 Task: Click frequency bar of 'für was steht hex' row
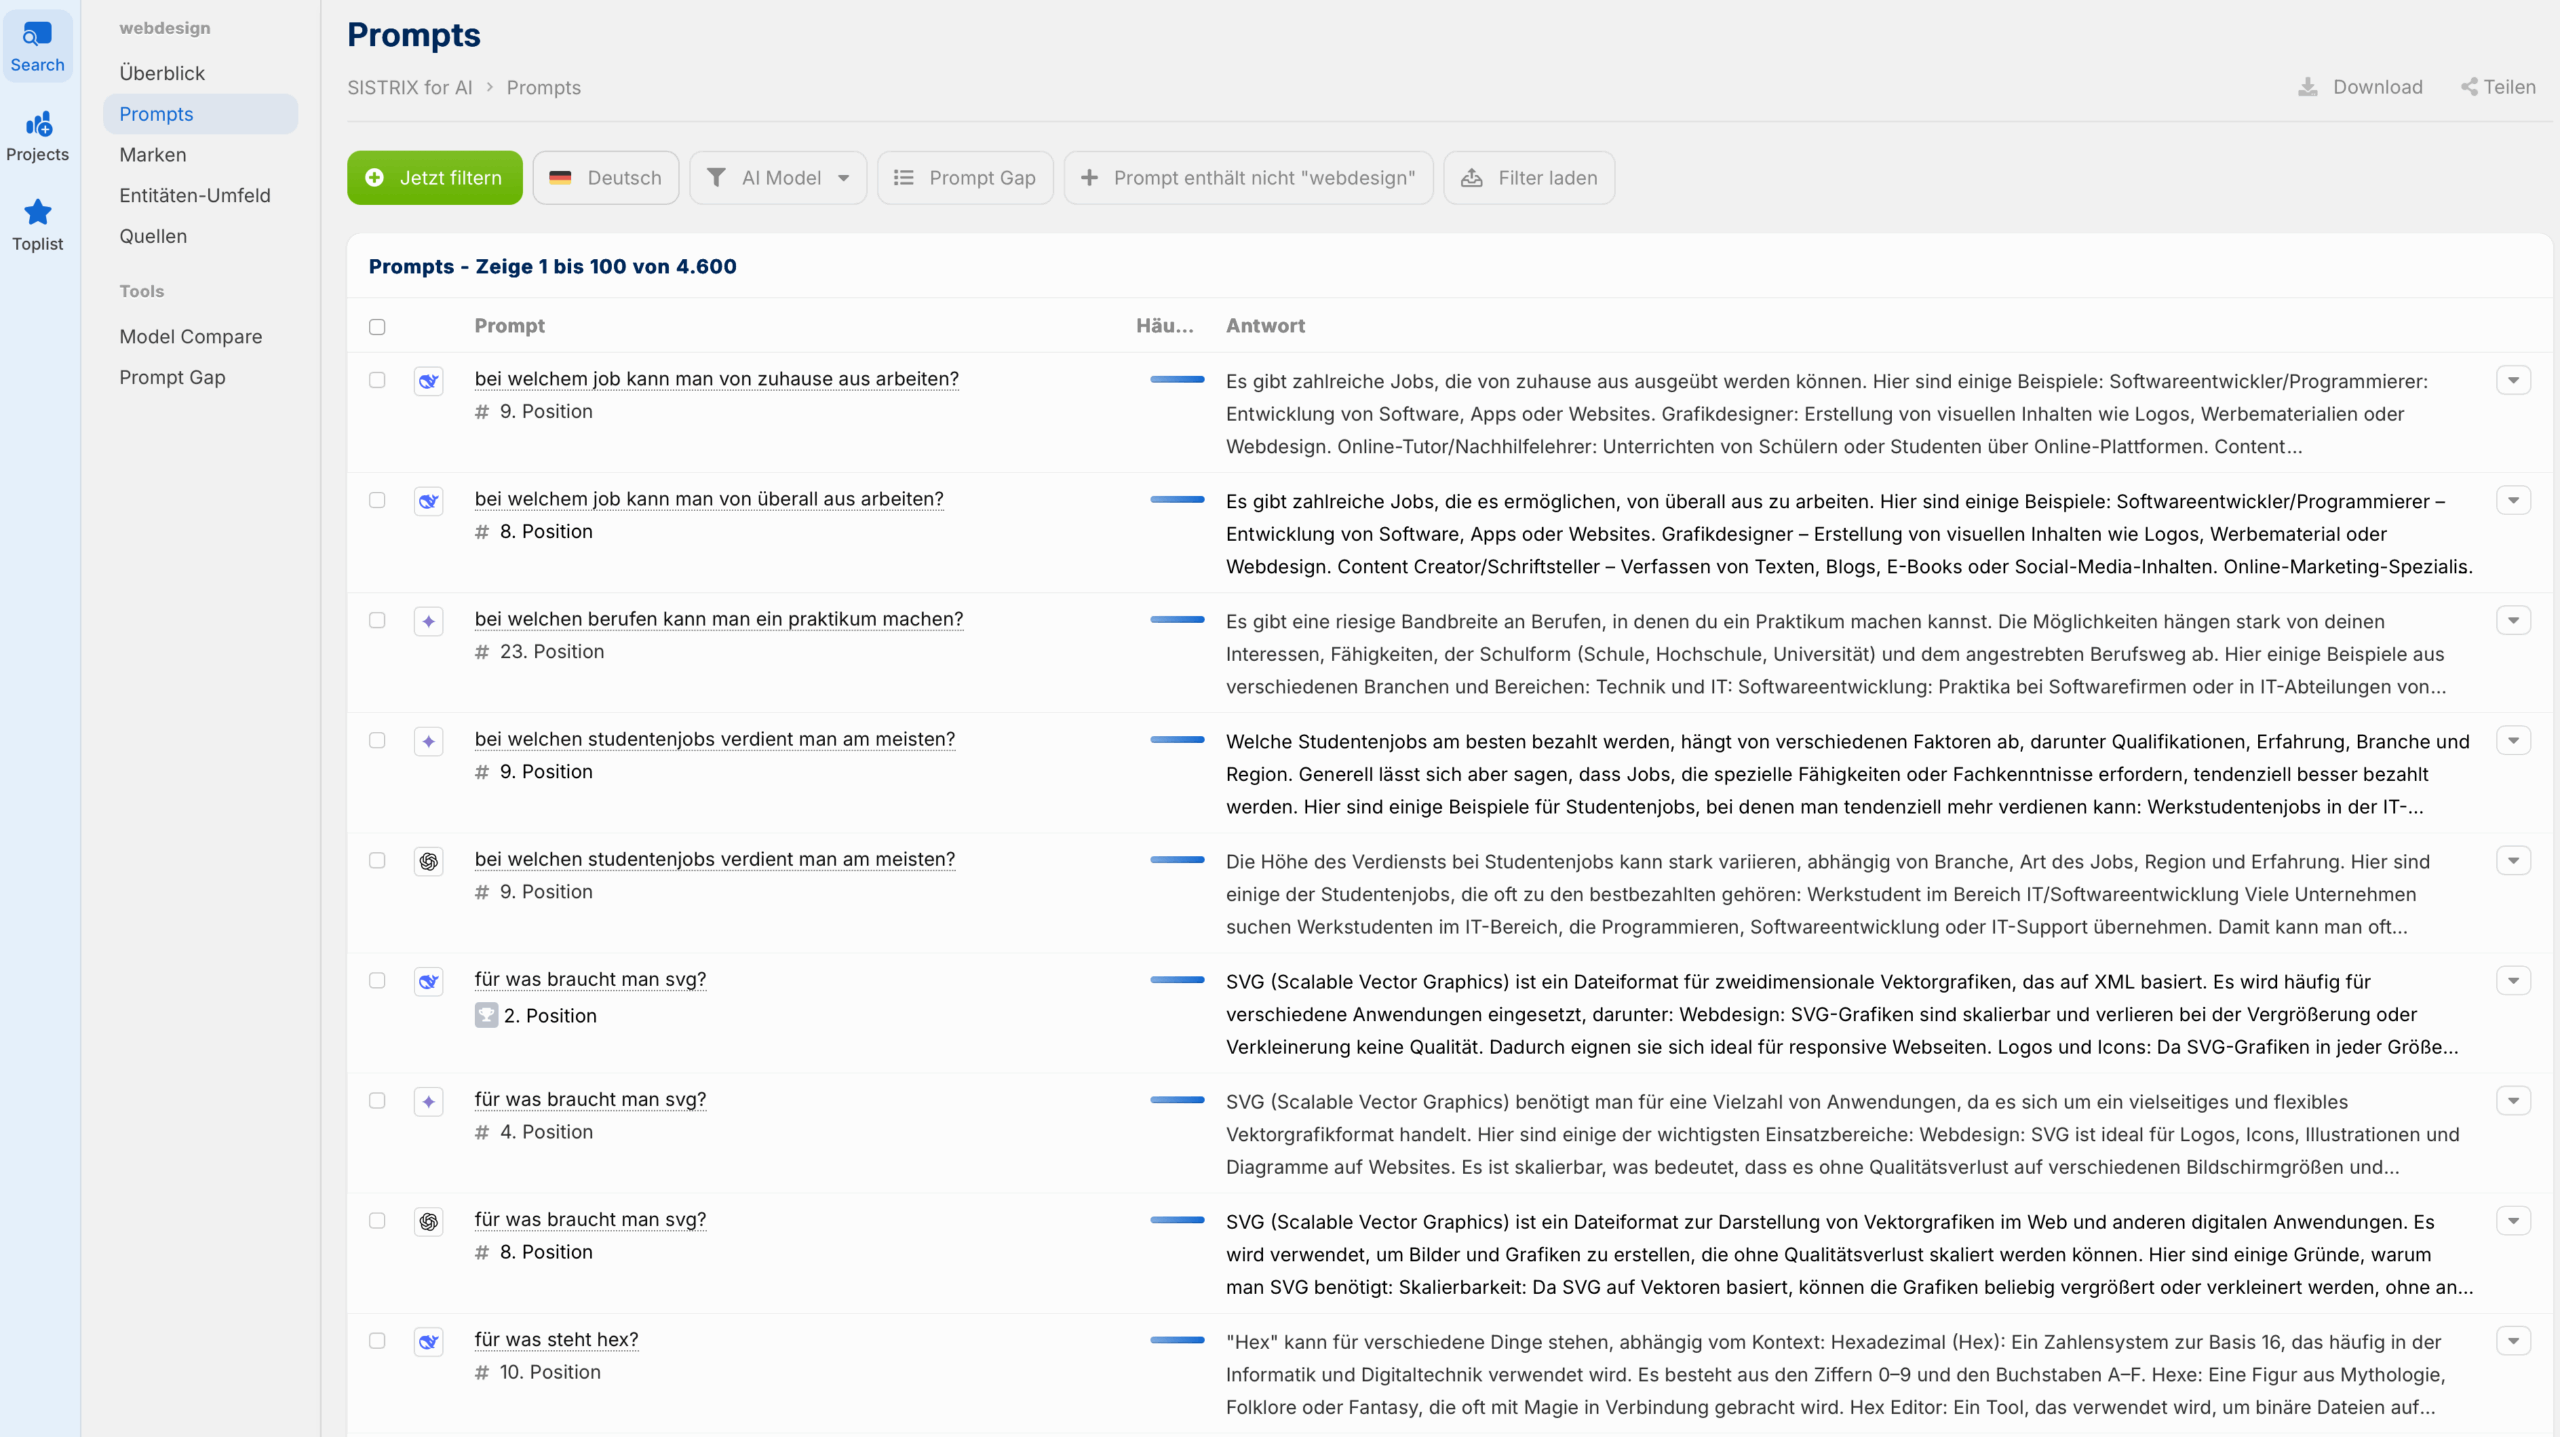pyautogui.click(x=1177, y=1340)
